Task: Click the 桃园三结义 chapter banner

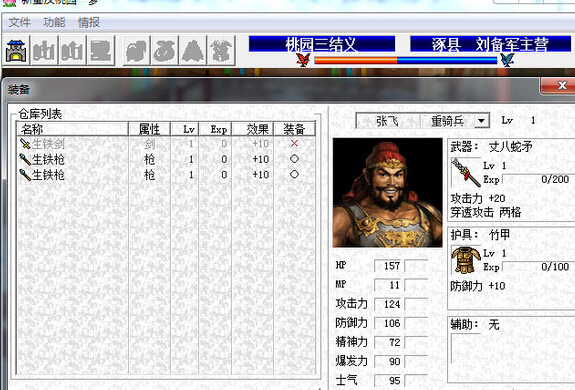Action: pyautogui.click(x=322, y=44)
